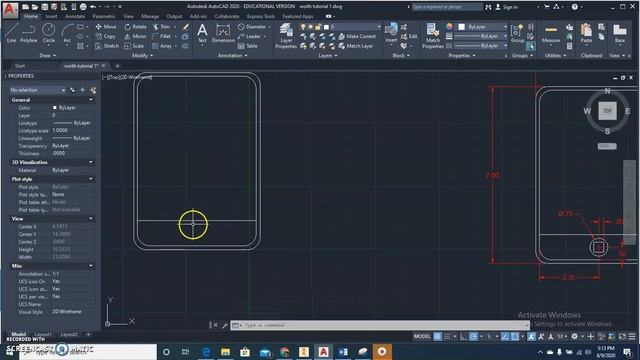The height and width of the screenshot is (360, 640).
Task: Activate the Fillet command
Action: pyautogui.click(x=162, y=36)
